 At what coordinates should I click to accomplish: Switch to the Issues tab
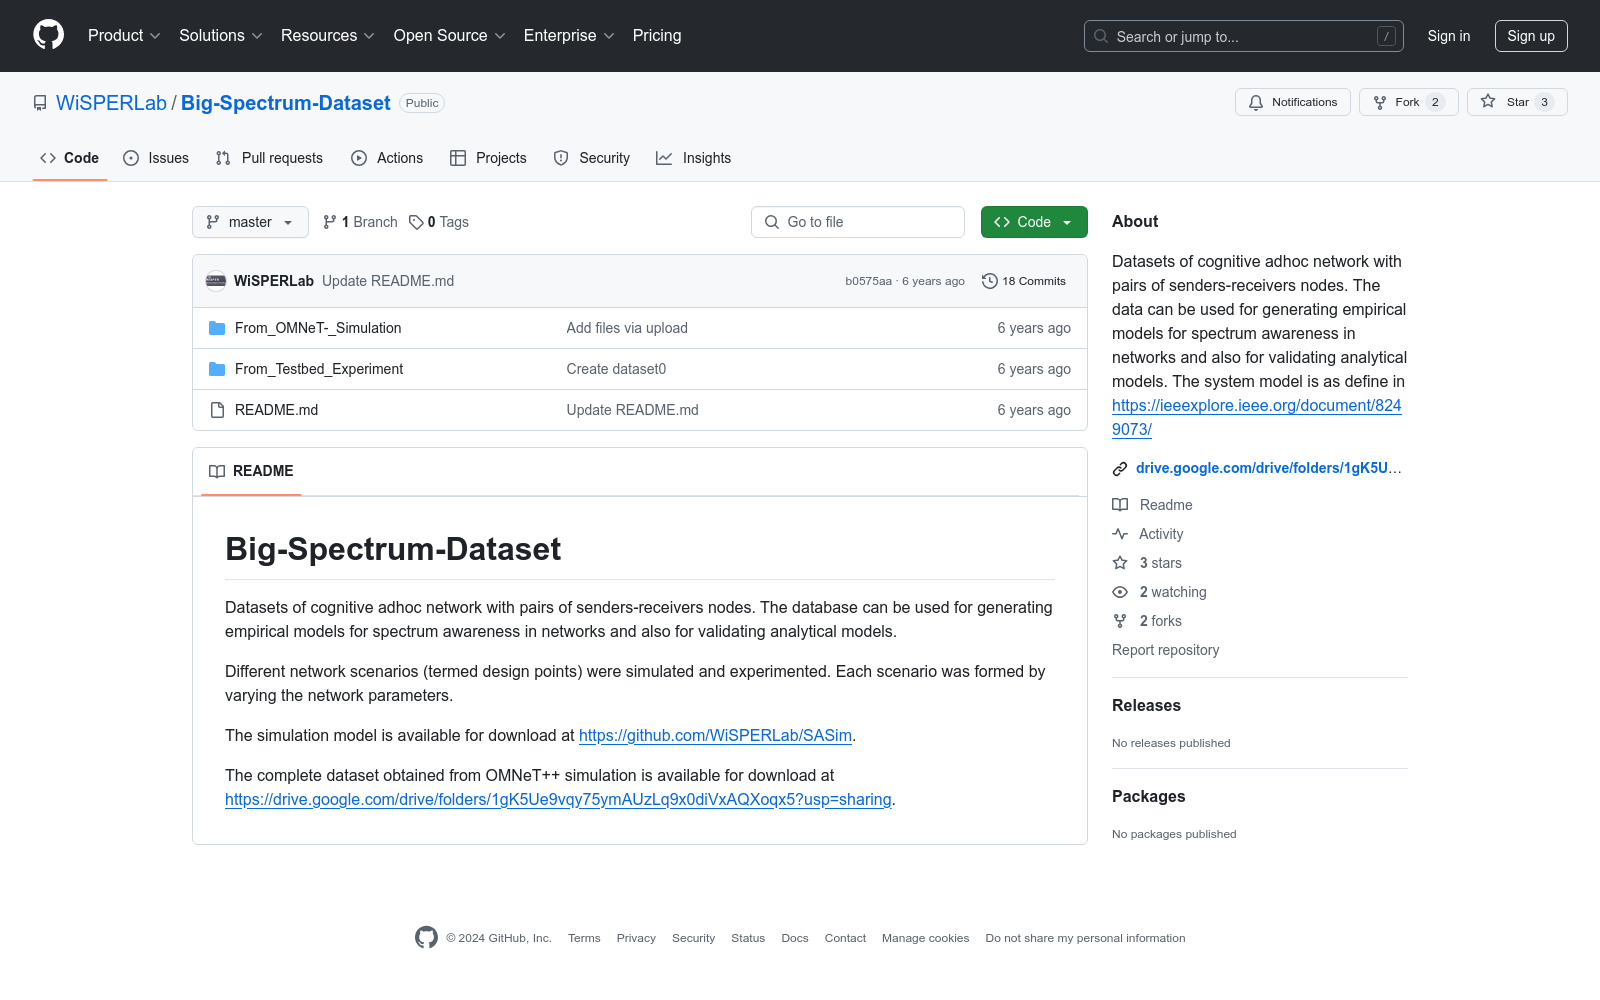click(x=156, y=158)
